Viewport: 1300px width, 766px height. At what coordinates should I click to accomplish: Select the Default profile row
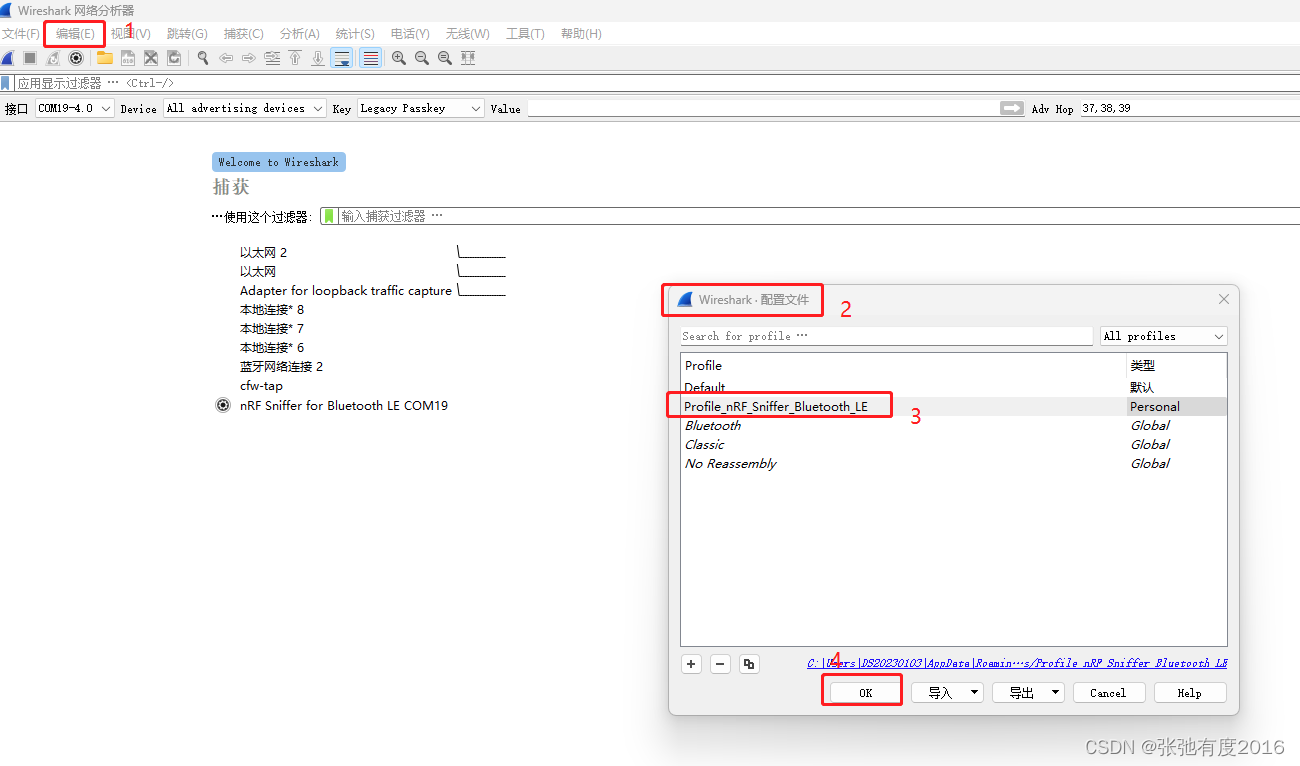pos(953,387)
